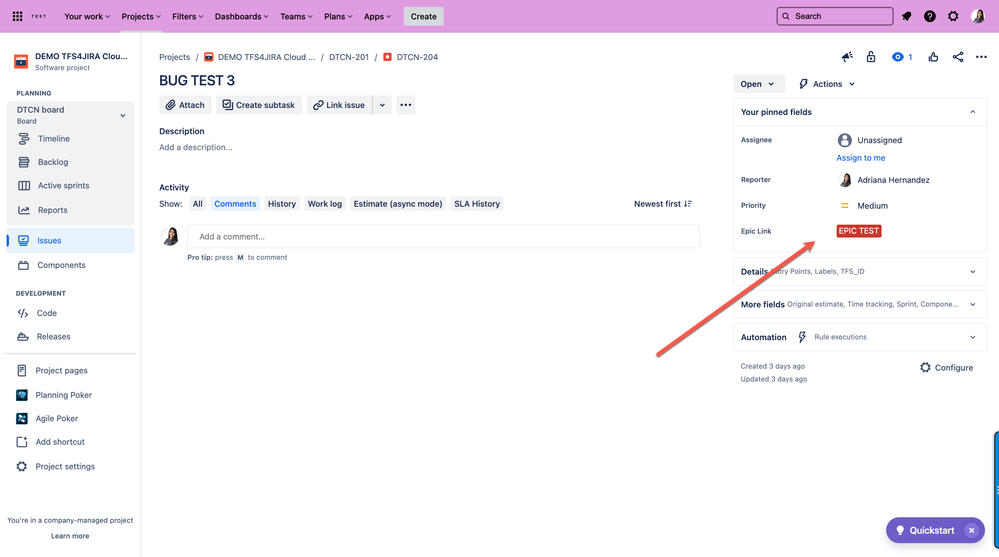
Task: Open the Open status dropdown
Action: point(758,84)
